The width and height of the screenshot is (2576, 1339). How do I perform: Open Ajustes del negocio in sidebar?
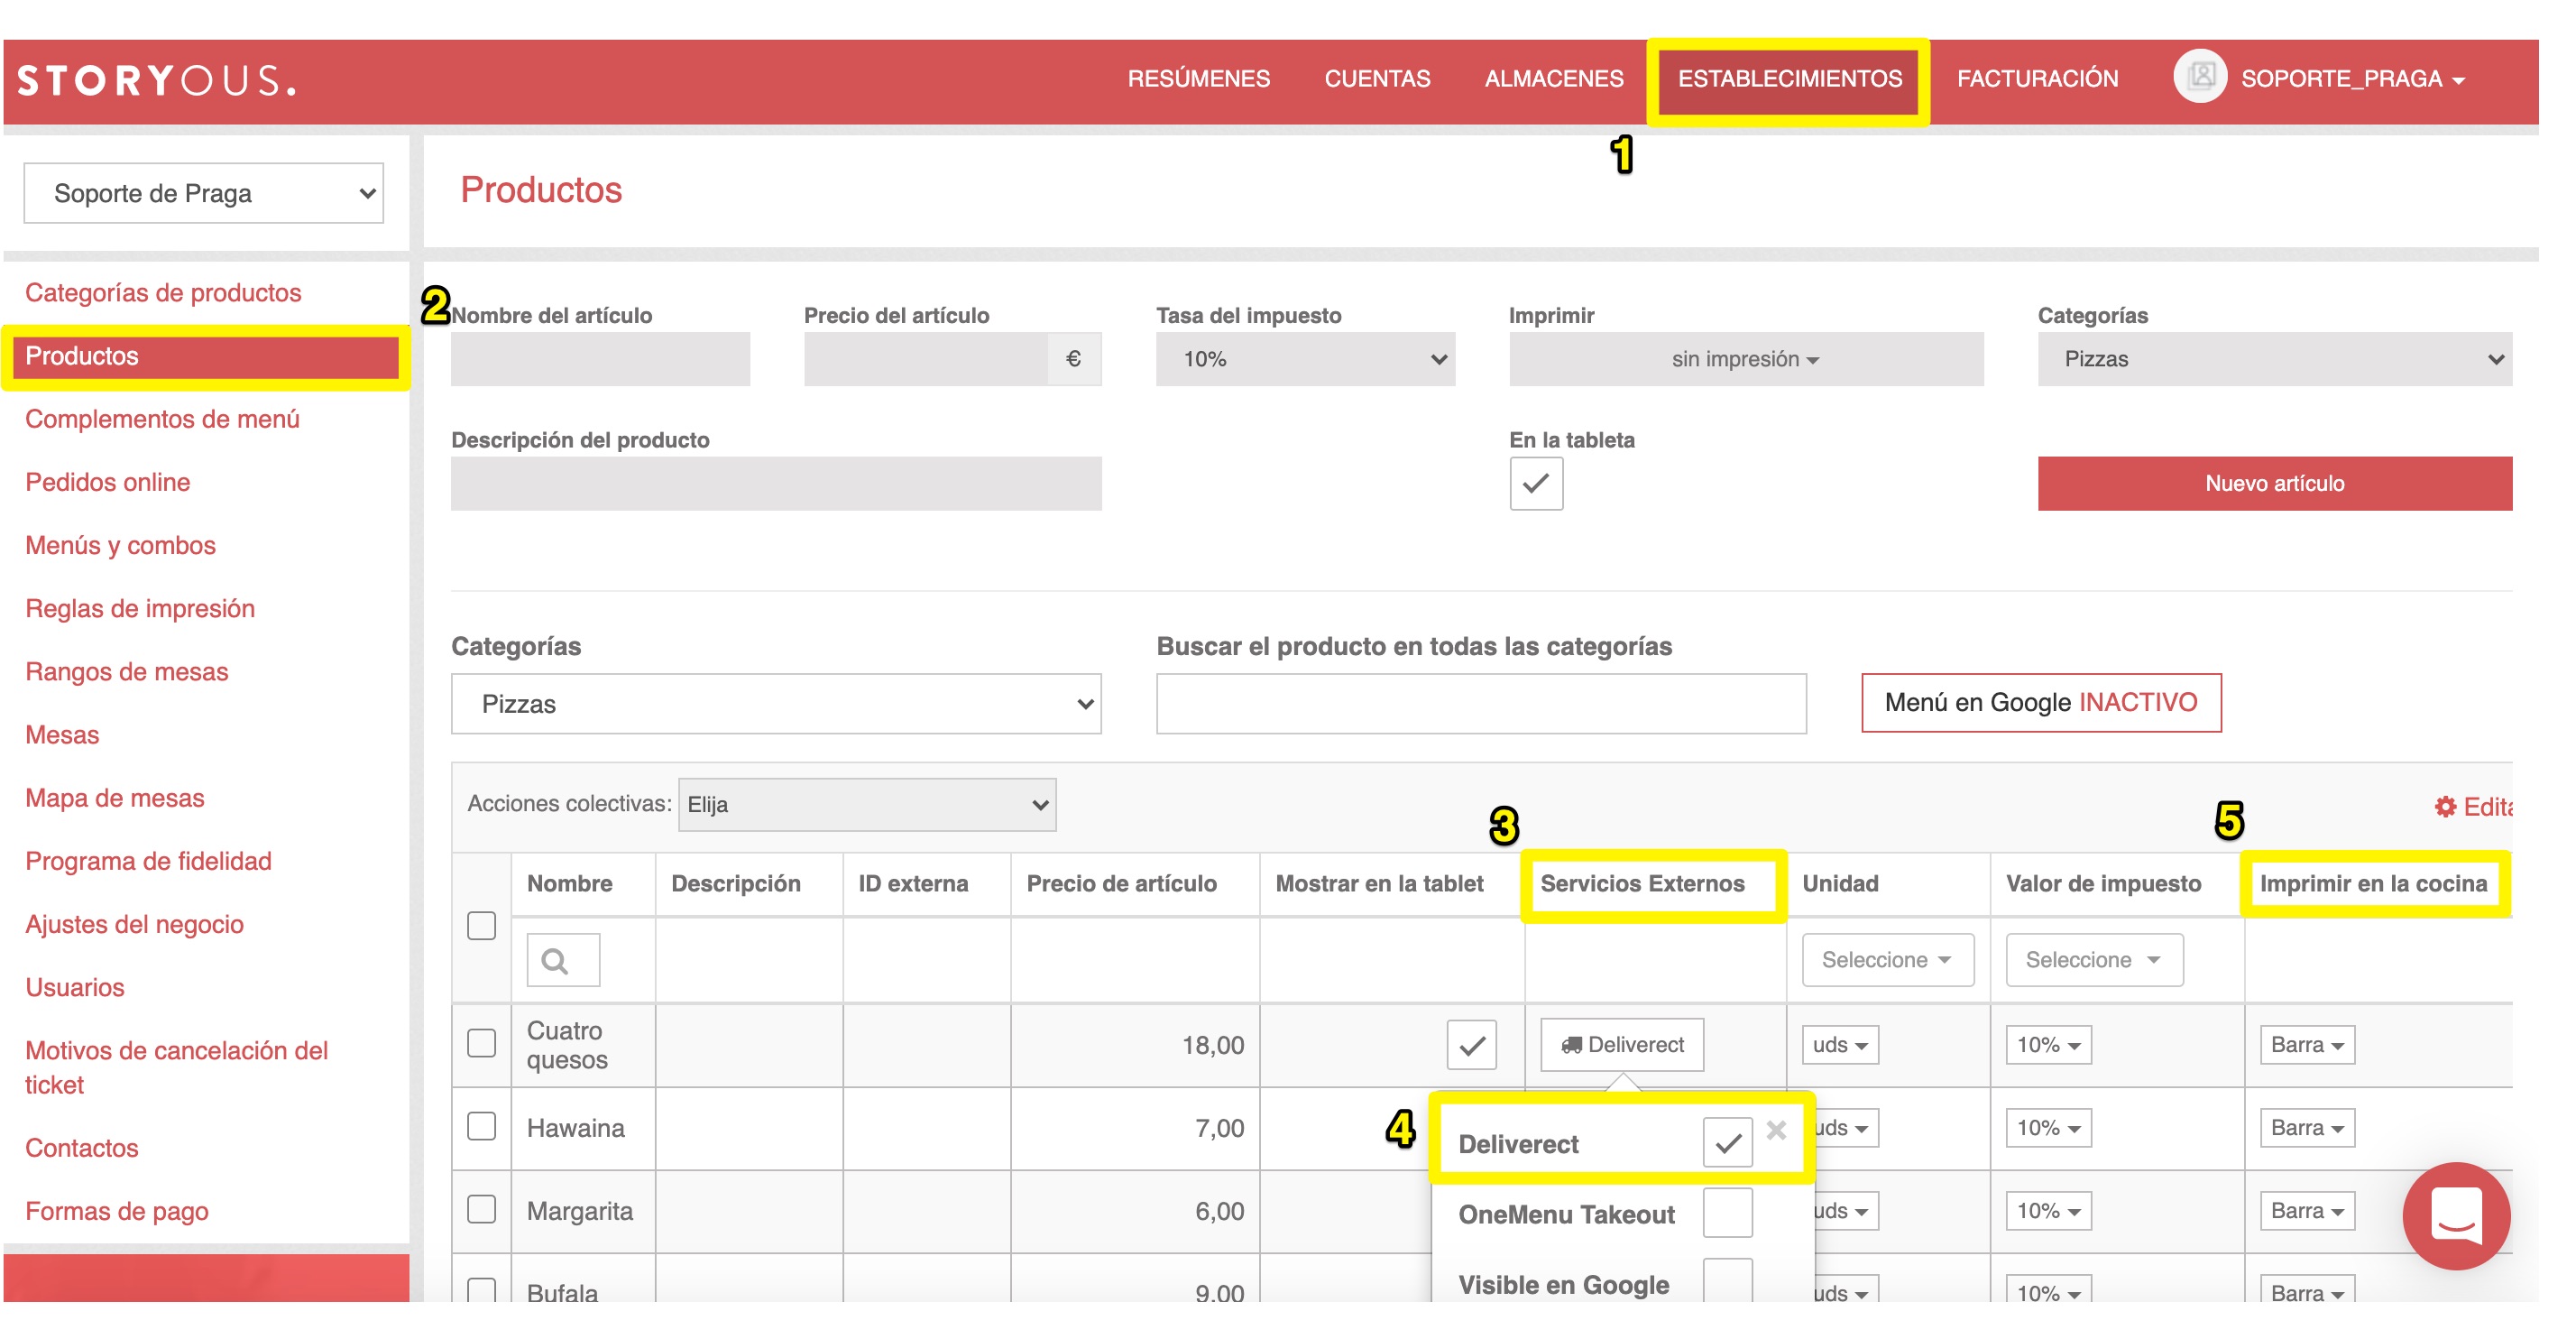[134, 925]
